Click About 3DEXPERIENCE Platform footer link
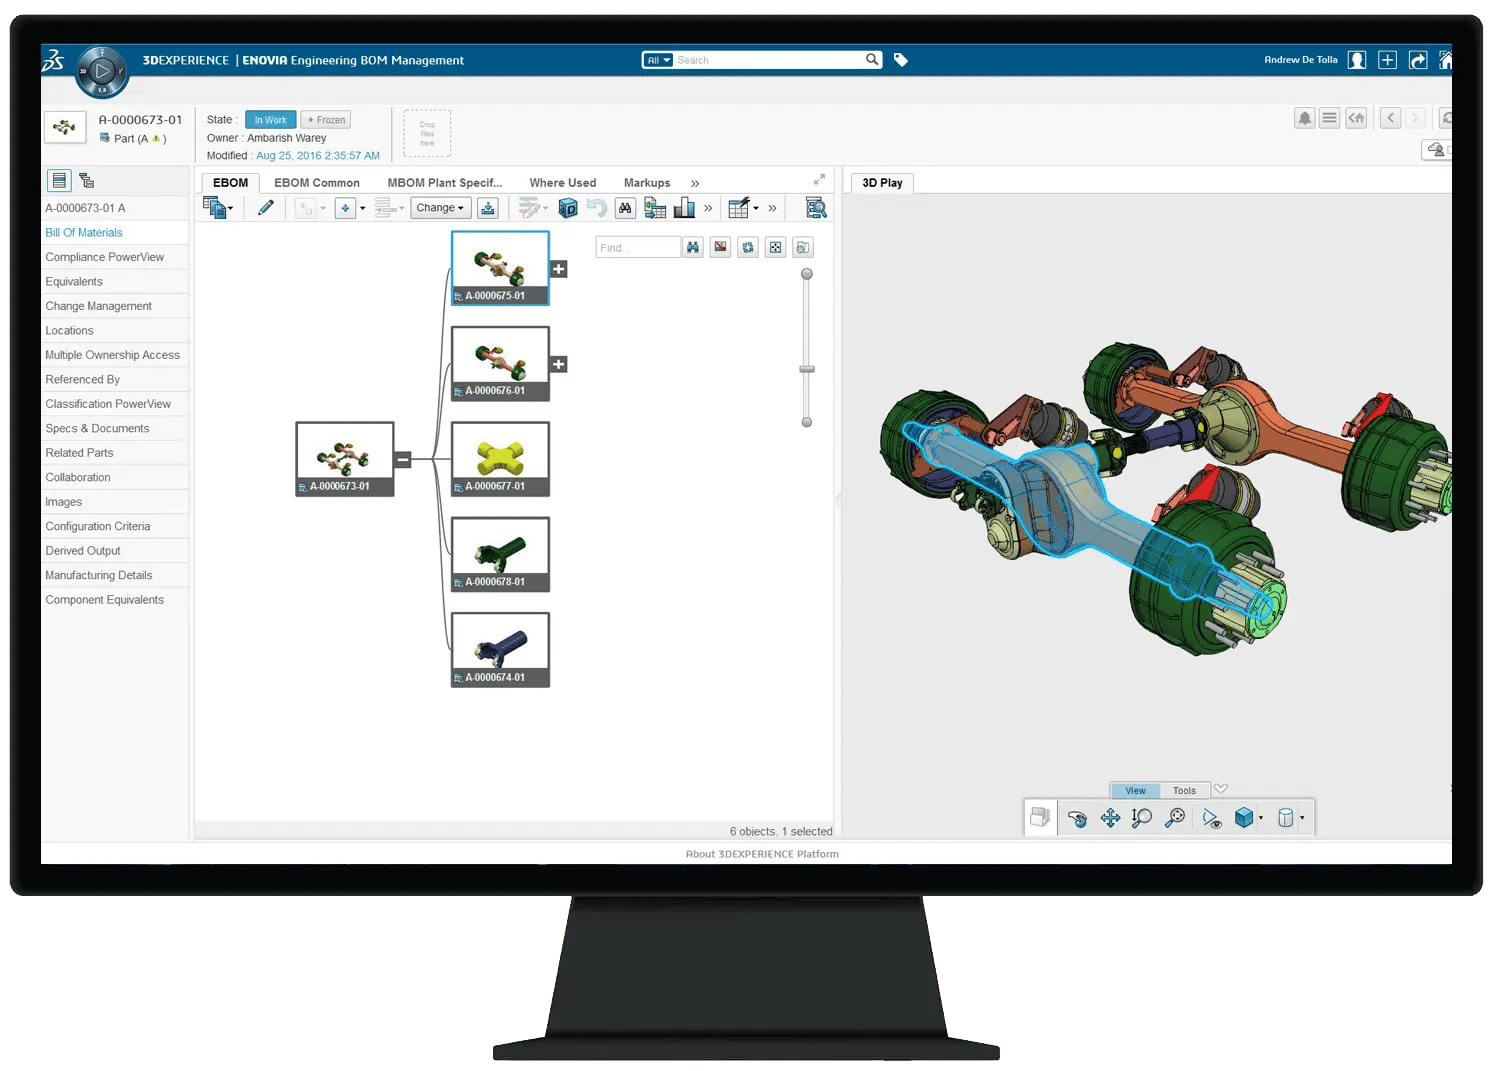Screen dimensions: 1500x1071 tap(762, 854)
